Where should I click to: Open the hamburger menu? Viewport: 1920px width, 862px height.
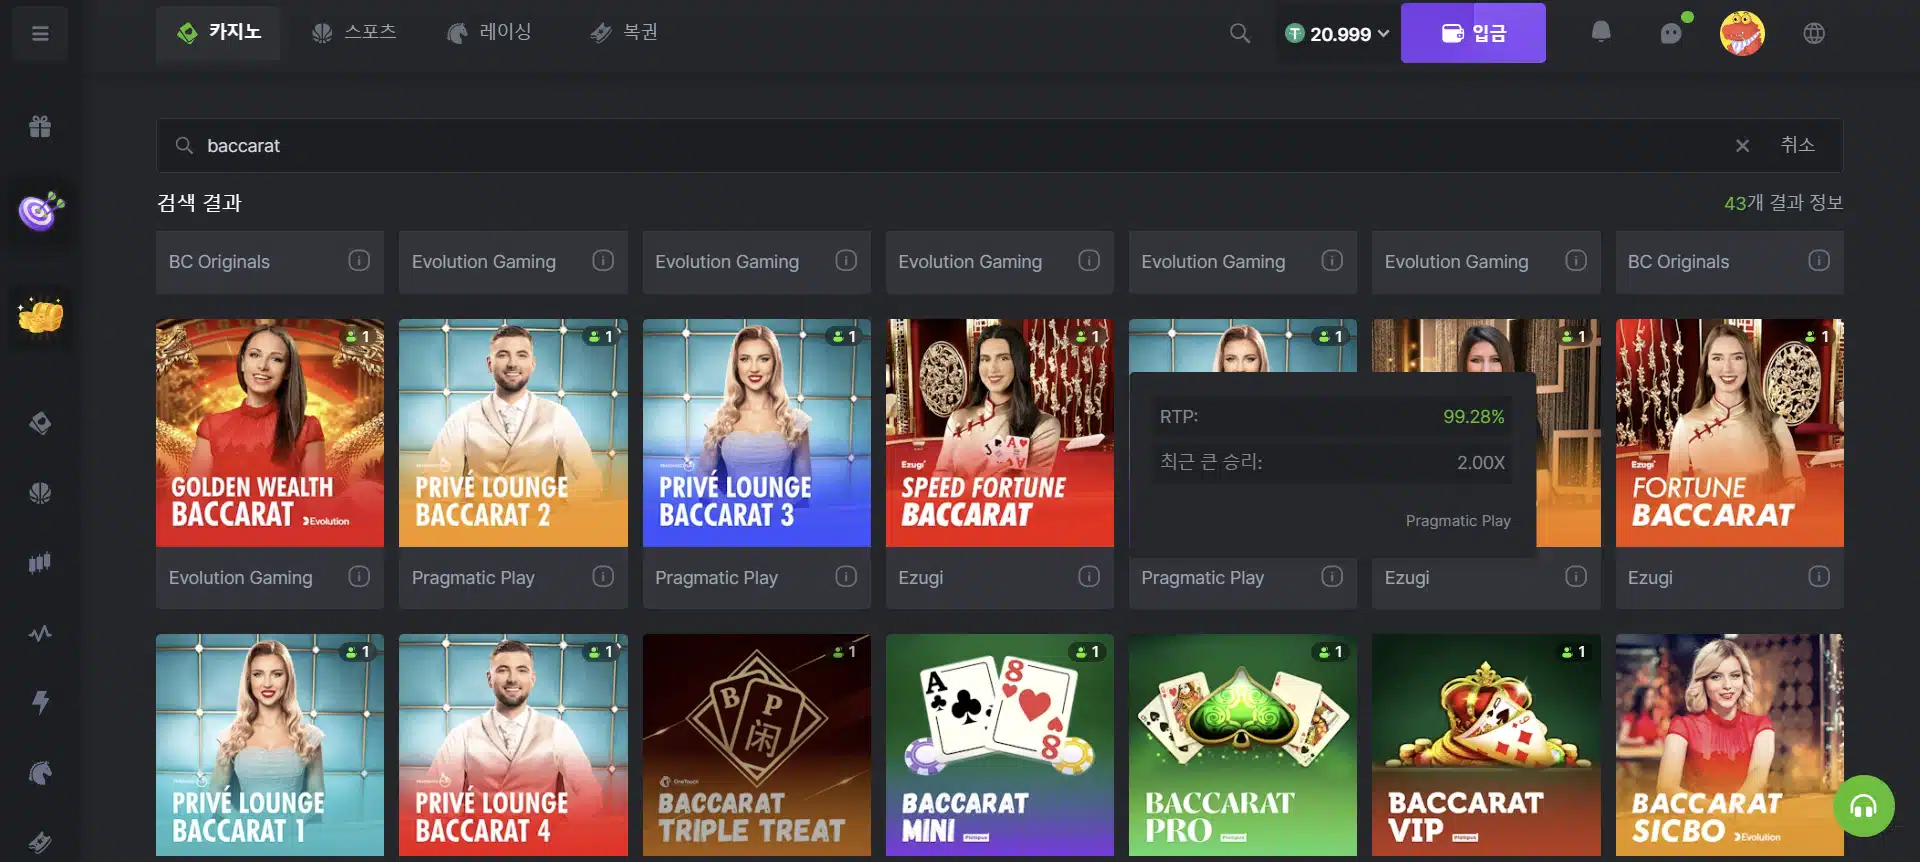coord(40,34)
